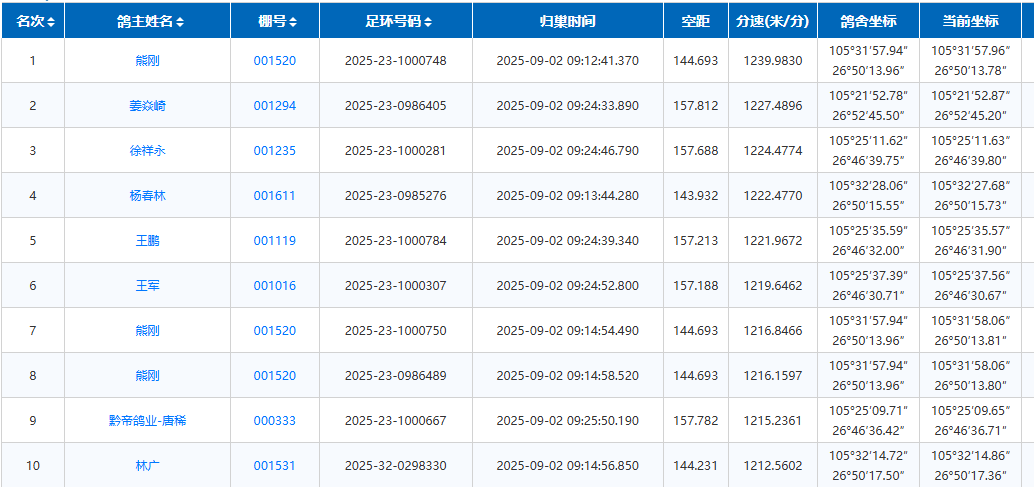The height and width of the screenshot is (487, 1034).
Task: Select ring number 2025-23-1000748 cell
Action: (x=395, y=61)
